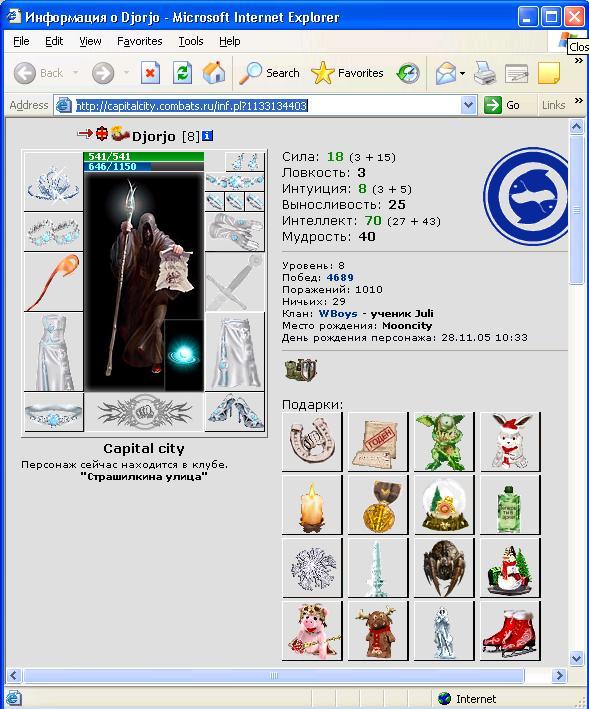
Task: Expand toolbar overflow chevron
Action: tap(579, 61)
